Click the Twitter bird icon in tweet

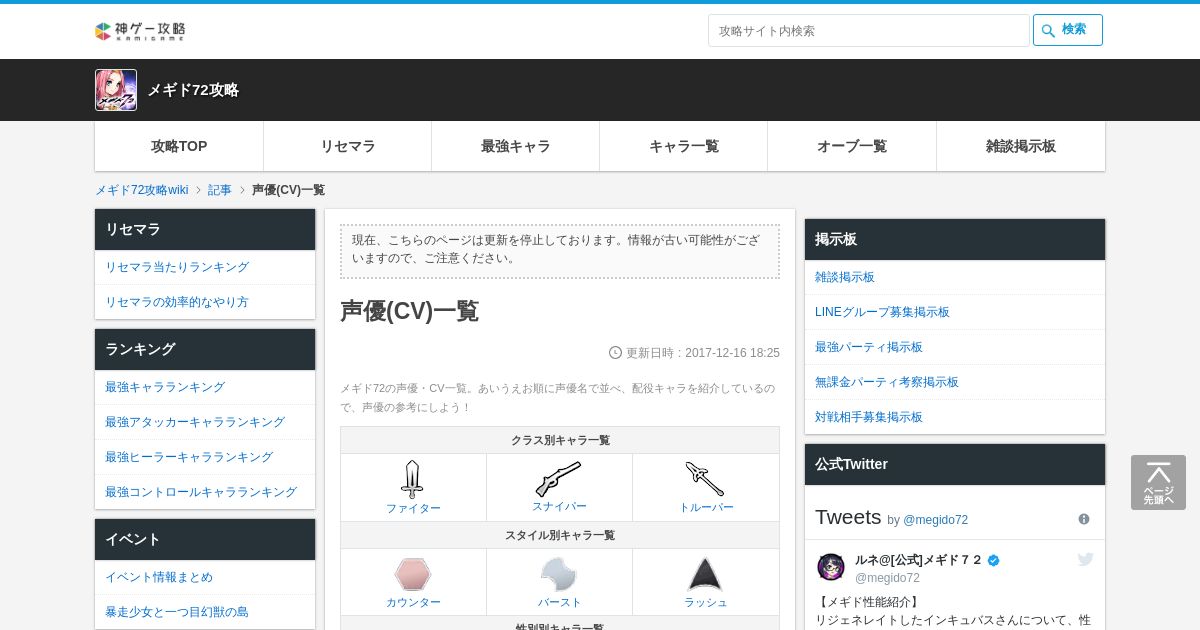tap(1085, 559)
